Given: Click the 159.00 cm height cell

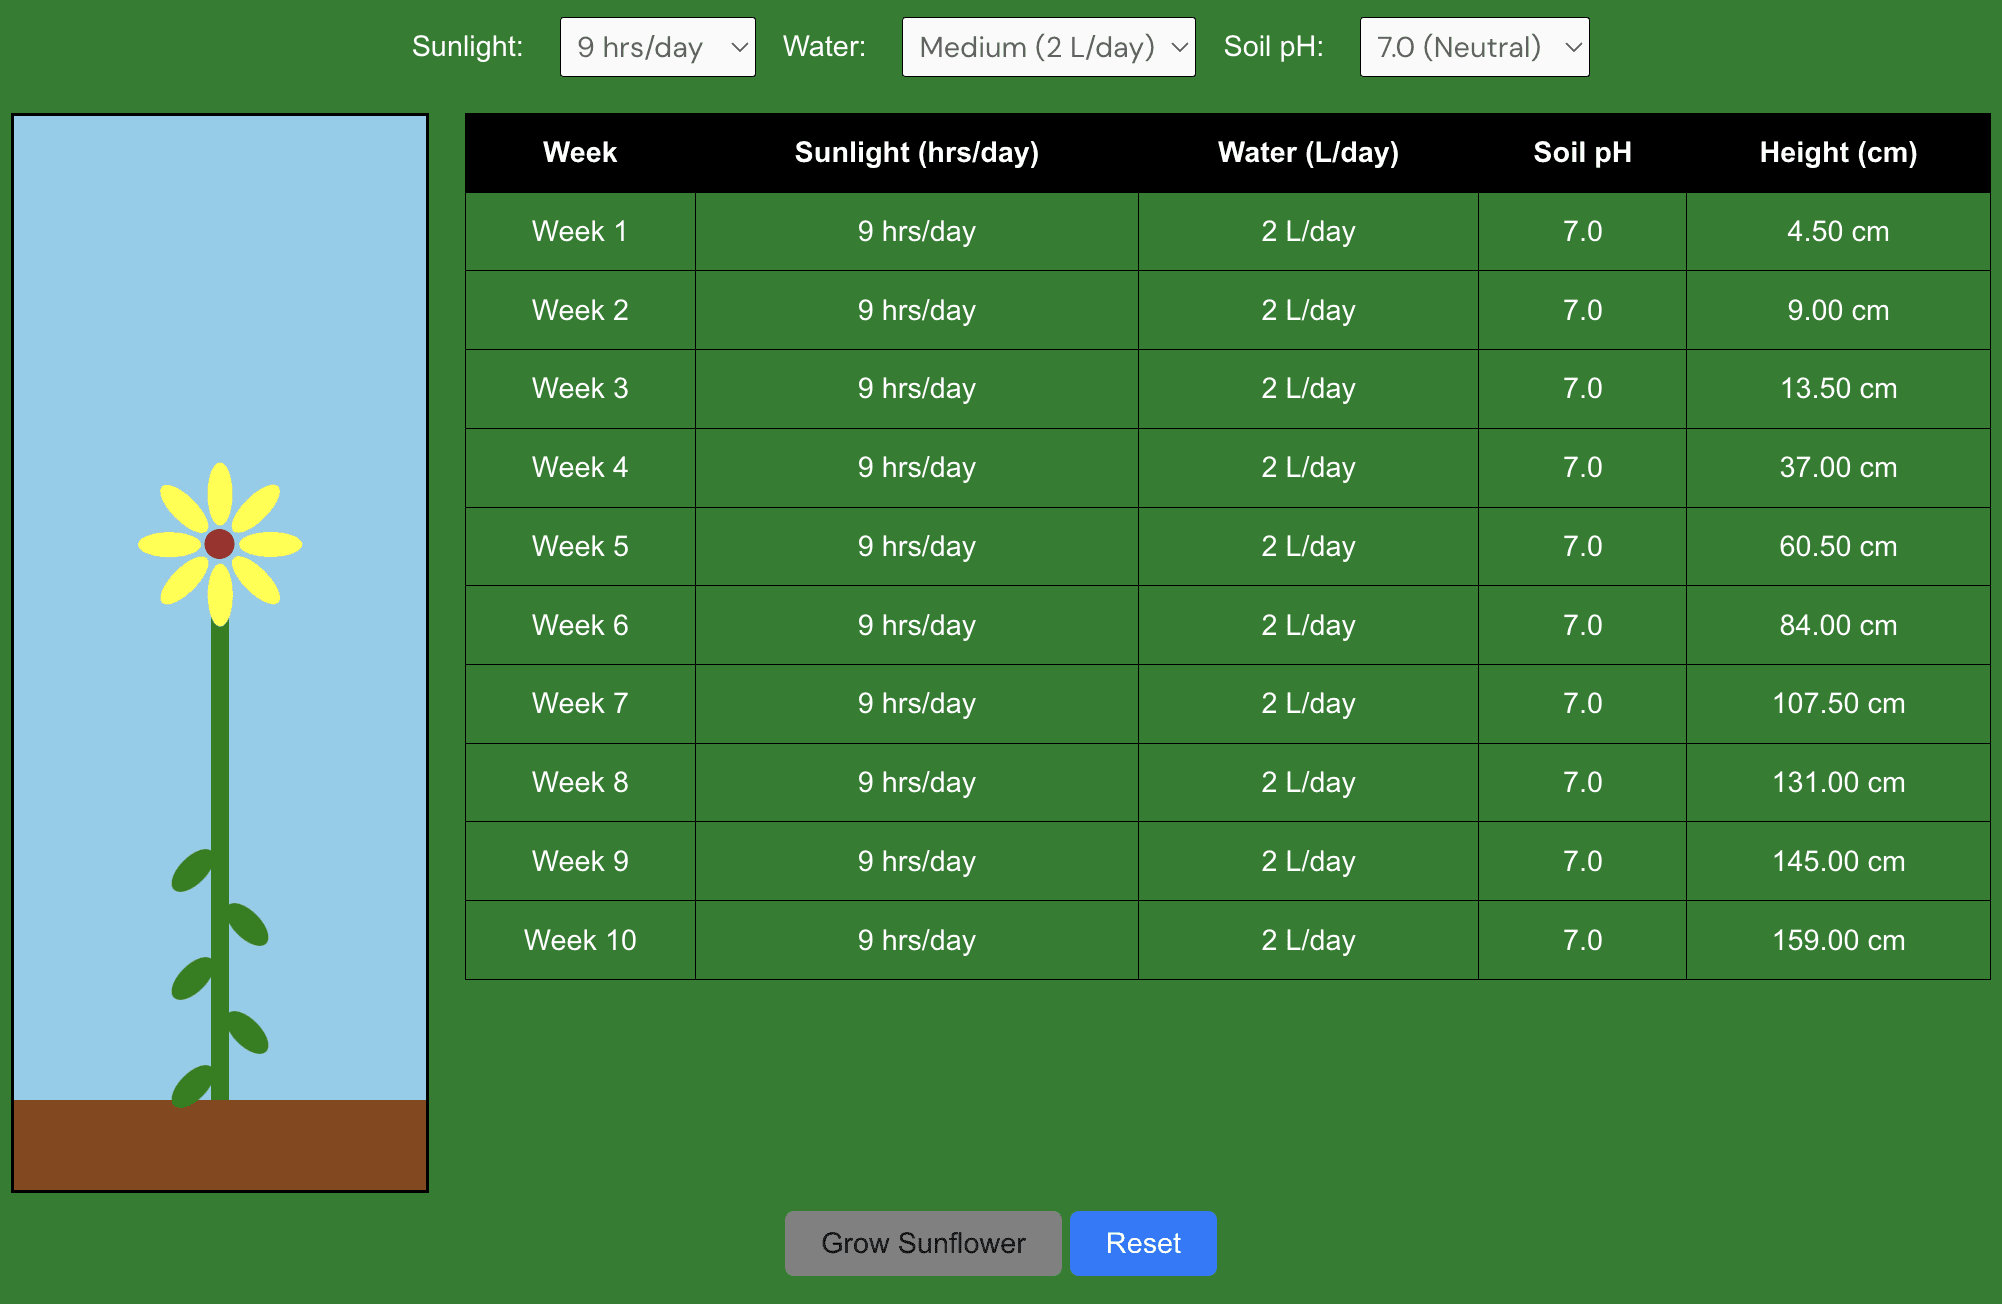Looking at the screenshot, I should 1837,940.
